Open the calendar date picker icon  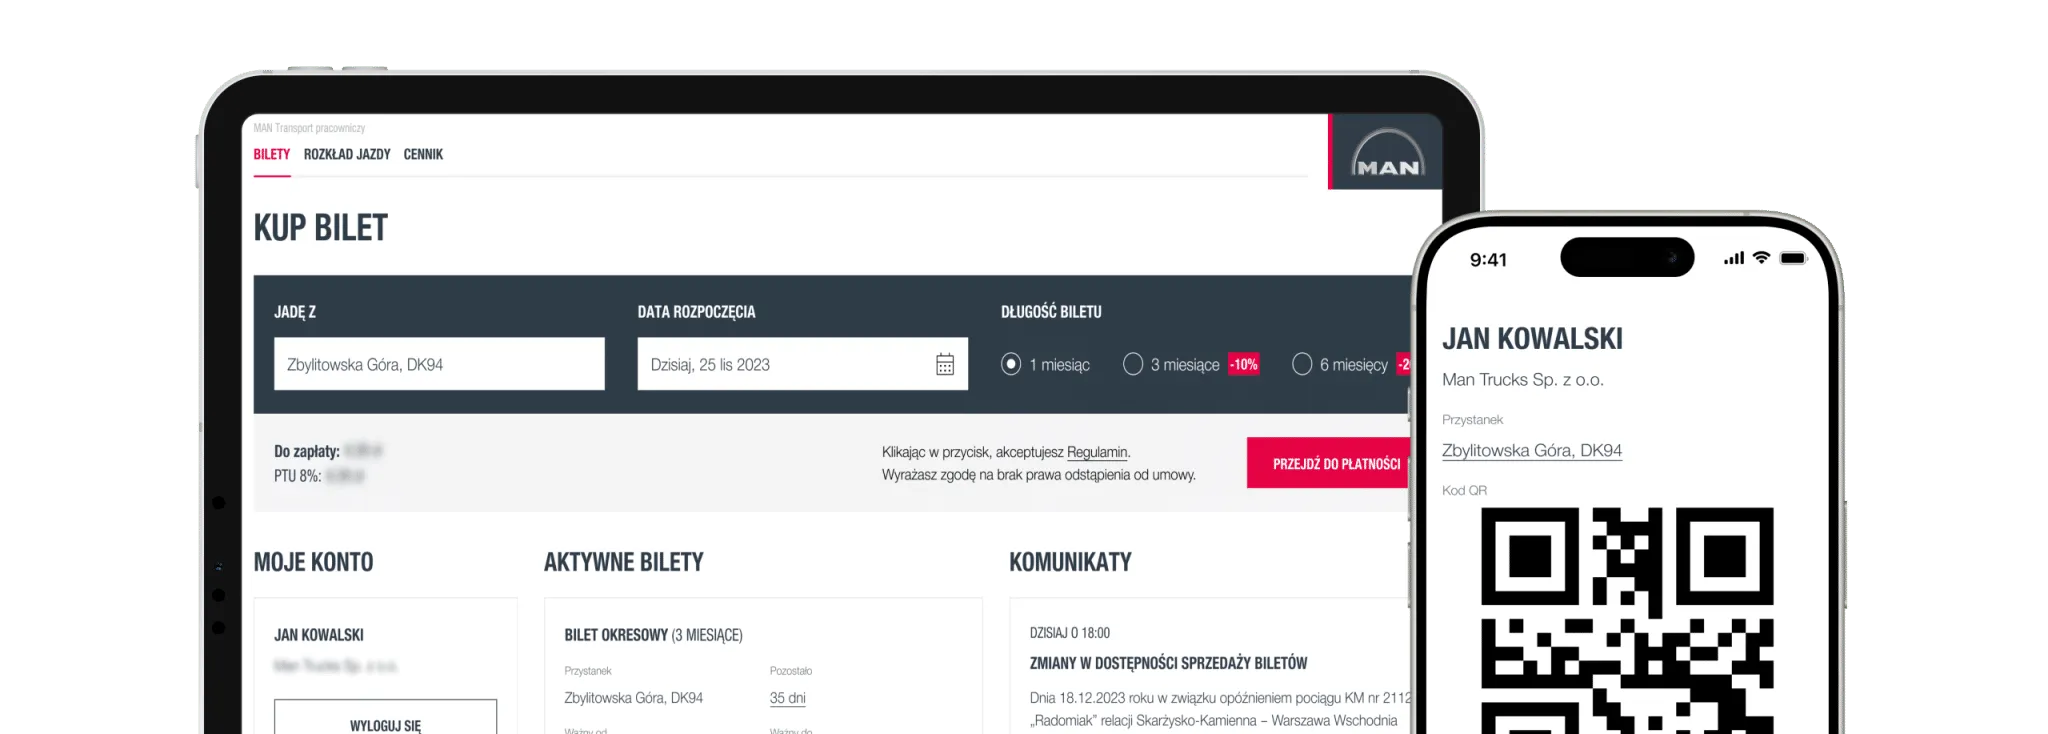[944, 364]
